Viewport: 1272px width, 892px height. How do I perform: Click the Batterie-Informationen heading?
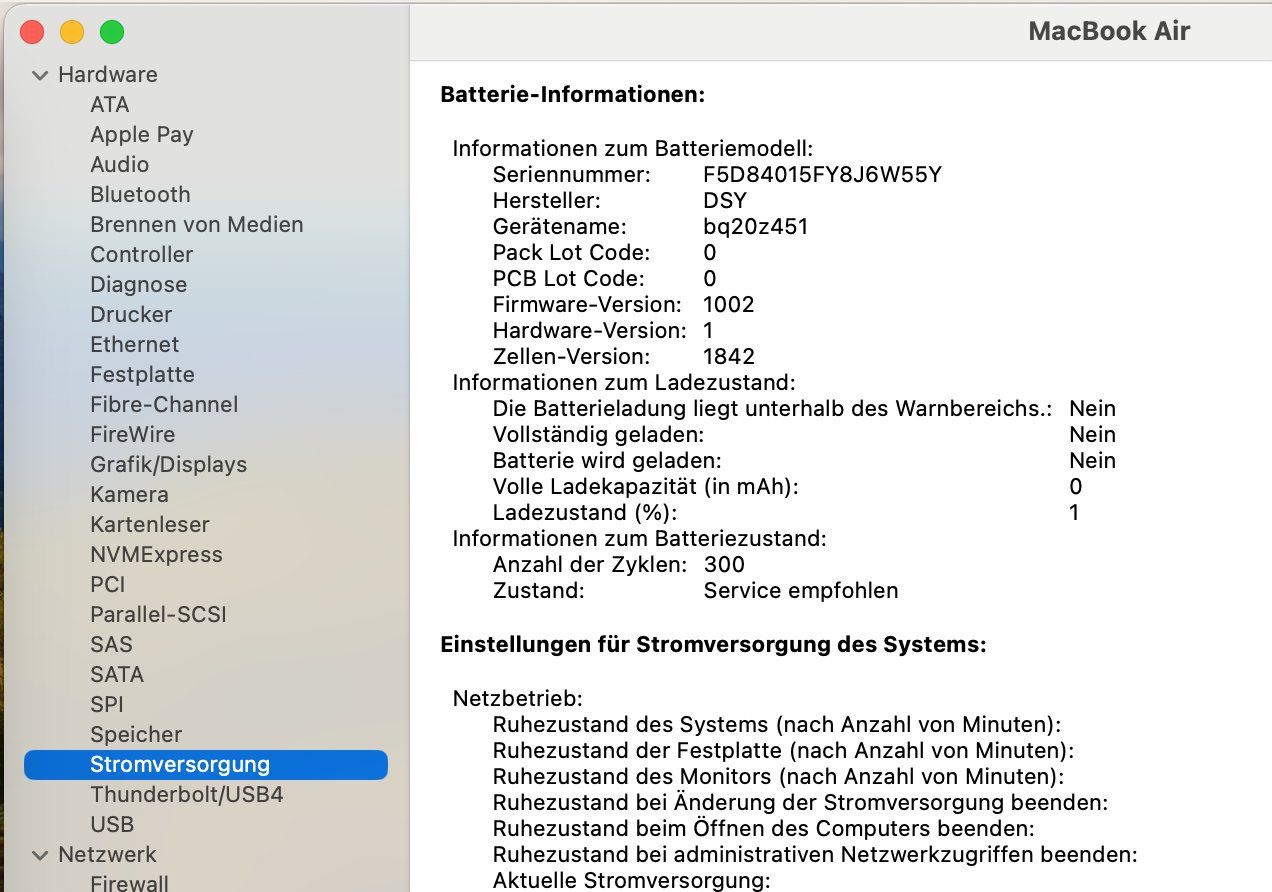tap(573, 95)
